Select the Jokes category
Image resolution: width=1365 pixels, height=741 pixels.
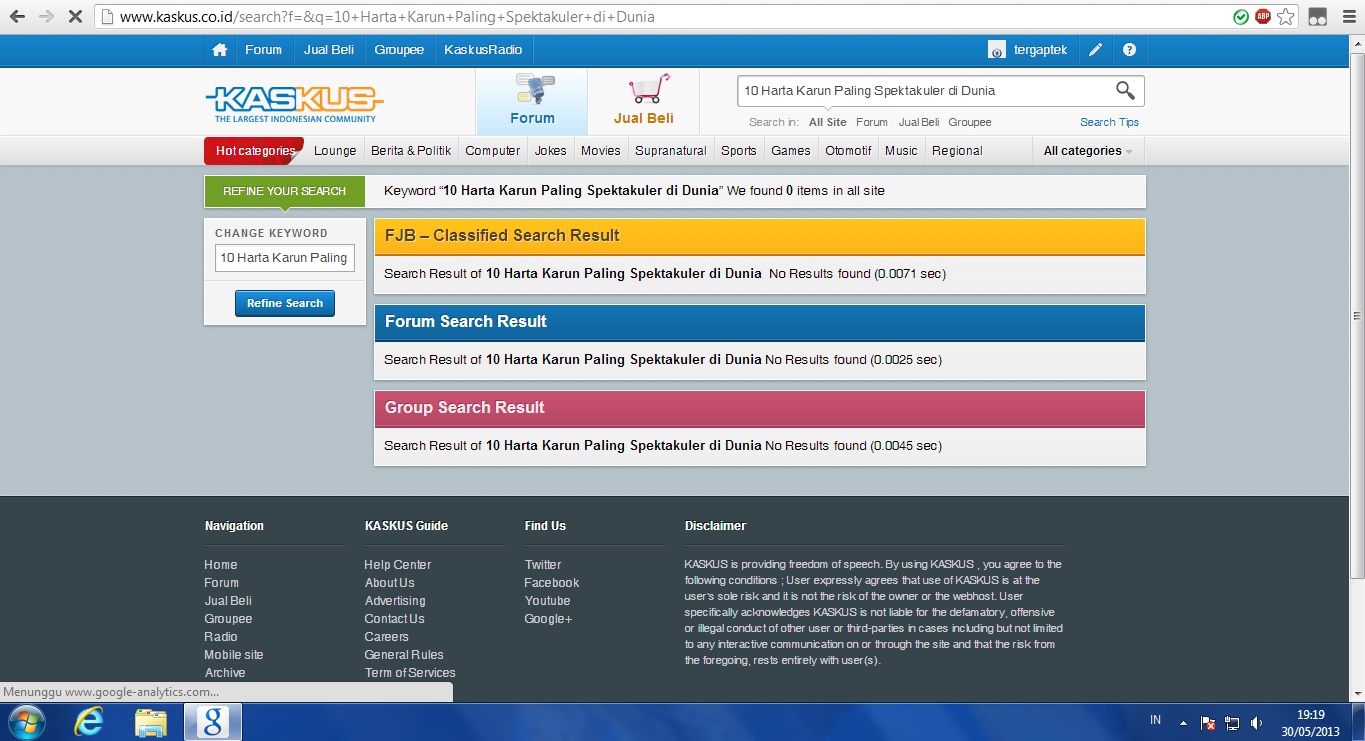(551, 151)
